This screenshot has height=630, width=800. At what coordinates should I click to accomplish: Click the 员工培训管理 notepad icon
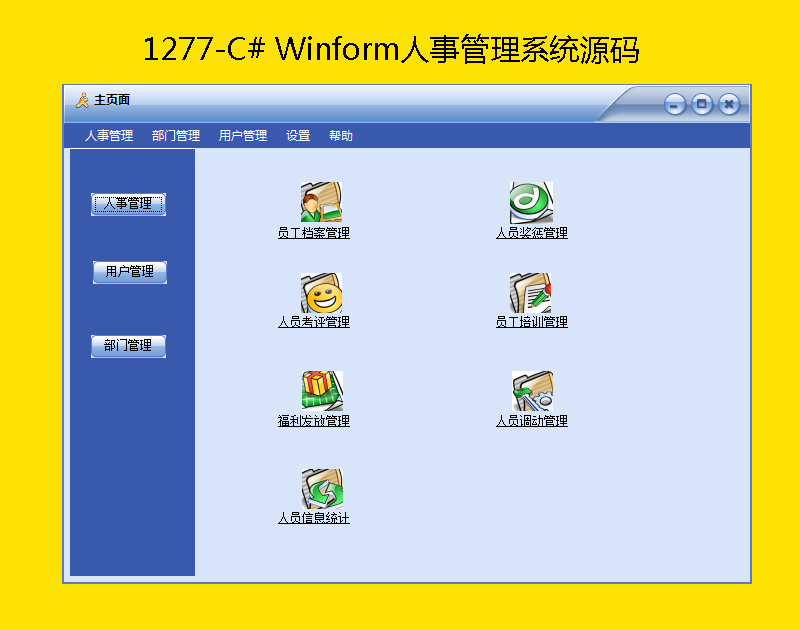pyautogui.click(x=530, y=293)
